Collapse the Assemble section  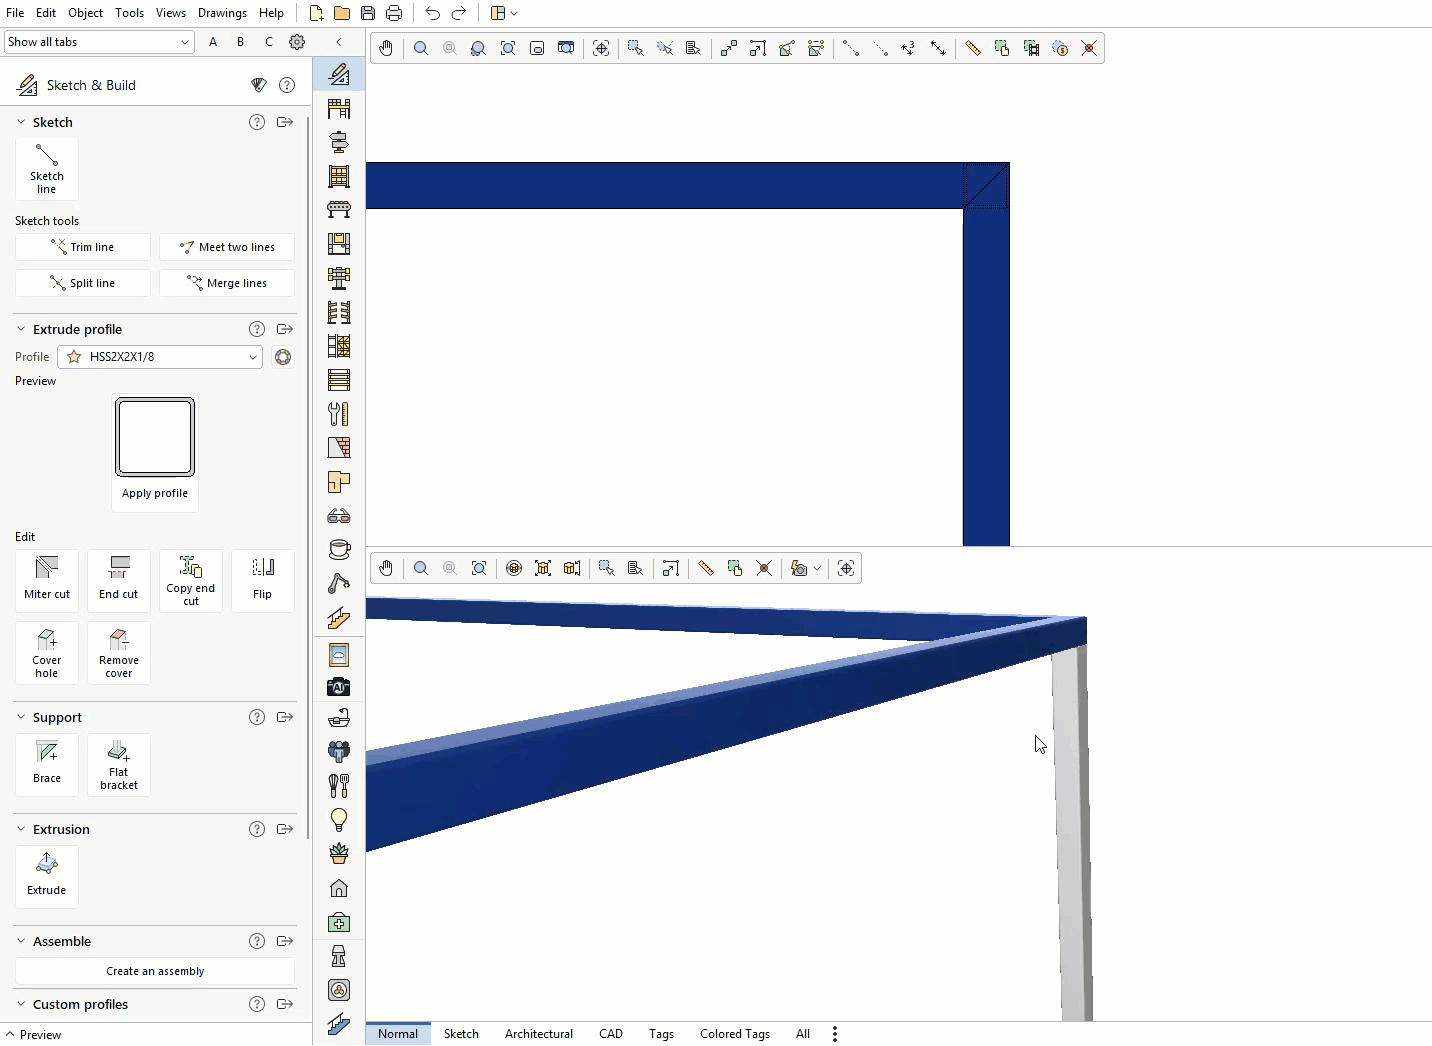21,941
